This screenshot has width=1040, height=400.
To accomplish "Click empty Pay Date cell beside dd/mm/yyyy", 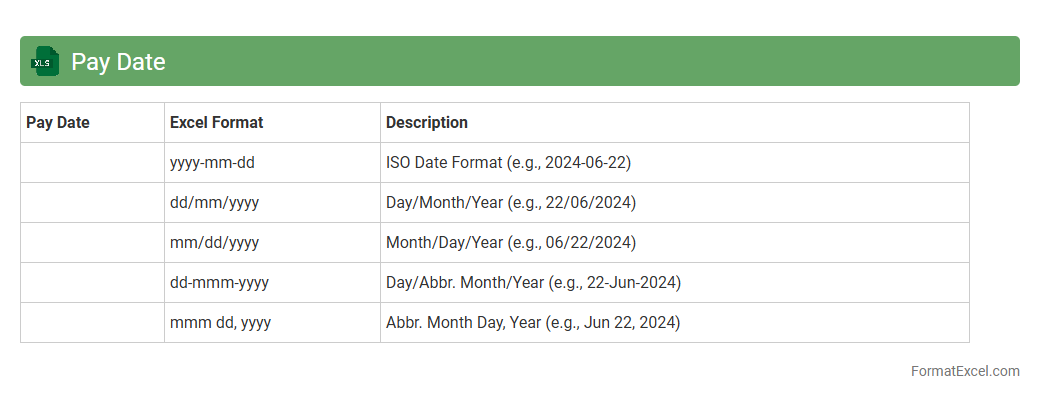I will point(92,203).
